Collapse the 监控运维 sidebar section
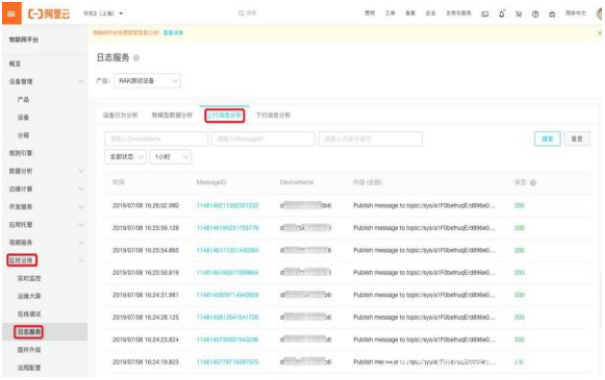The height and width of the screenshot is (380, 605). [81, 260]
